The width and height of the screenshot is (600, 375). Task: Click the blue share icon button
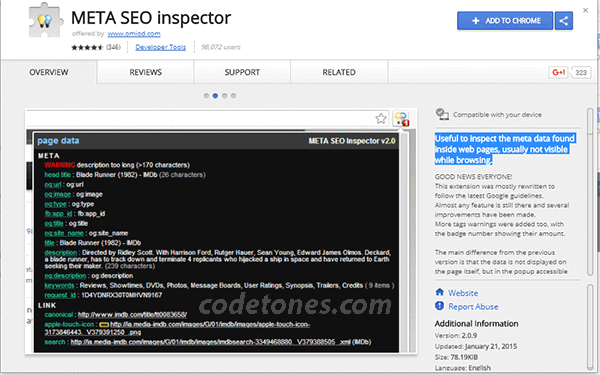pos(563,21)
